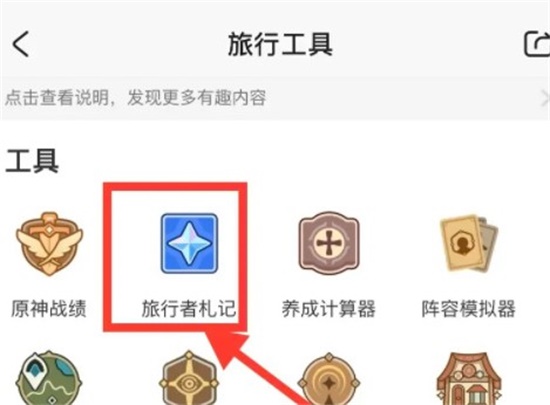Launch the 养成计算器 cross emblem icon
Screen dimensions: 550x405
pyautogui.click(x=329, y=243)
